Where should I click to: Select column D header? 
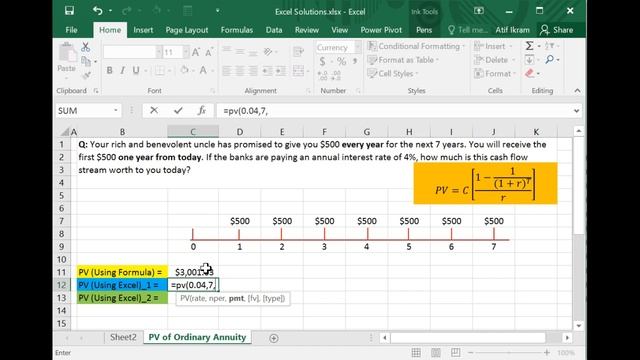coord(240,131)
